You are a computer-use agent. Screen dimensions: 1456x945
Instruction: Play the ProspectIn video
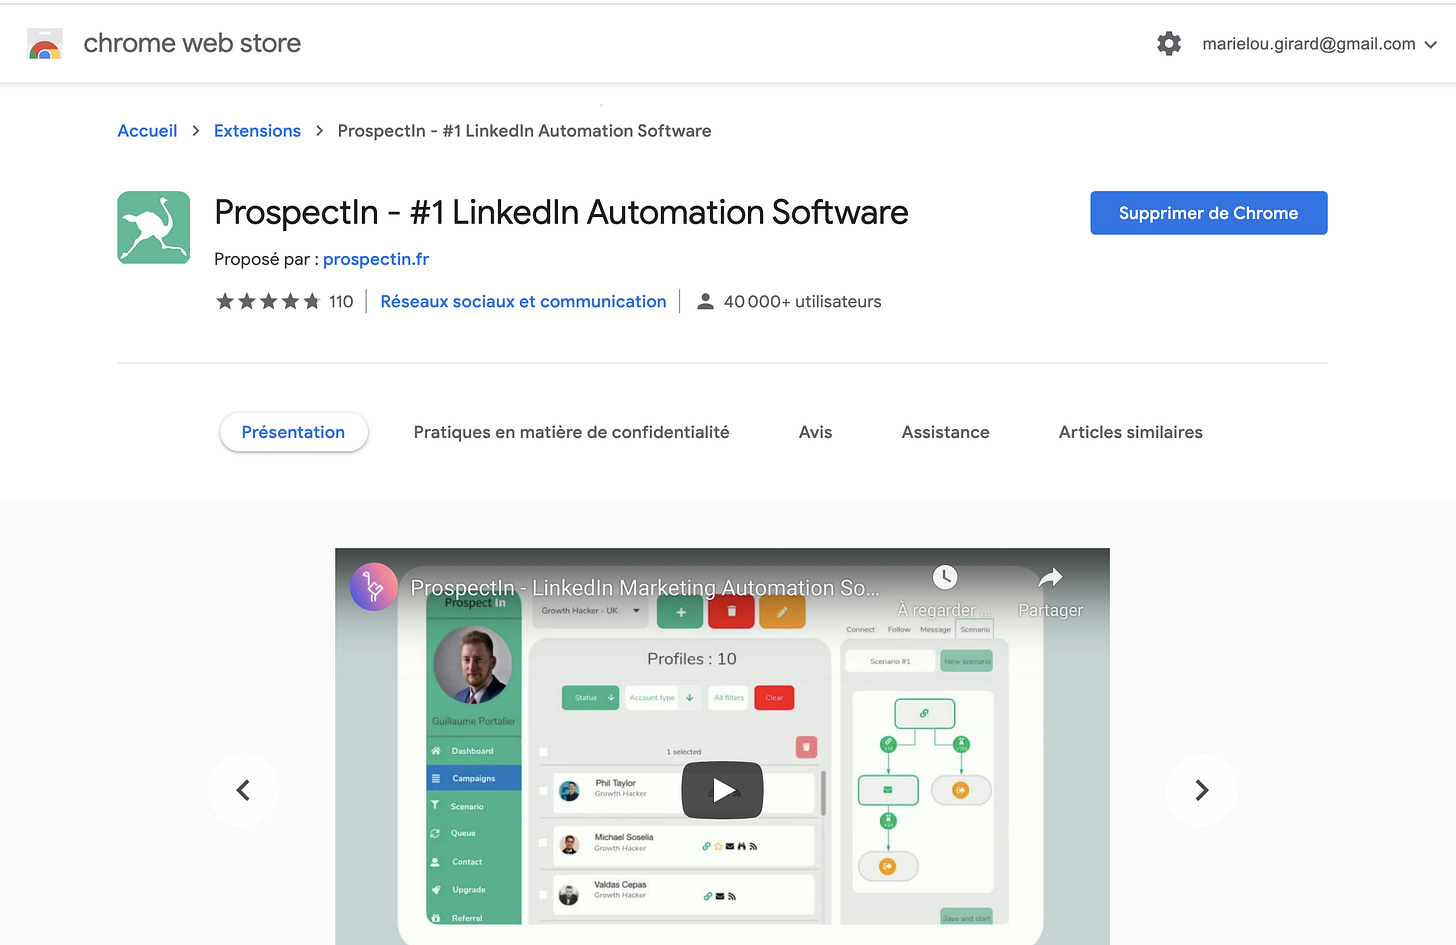tap(722, 791)
